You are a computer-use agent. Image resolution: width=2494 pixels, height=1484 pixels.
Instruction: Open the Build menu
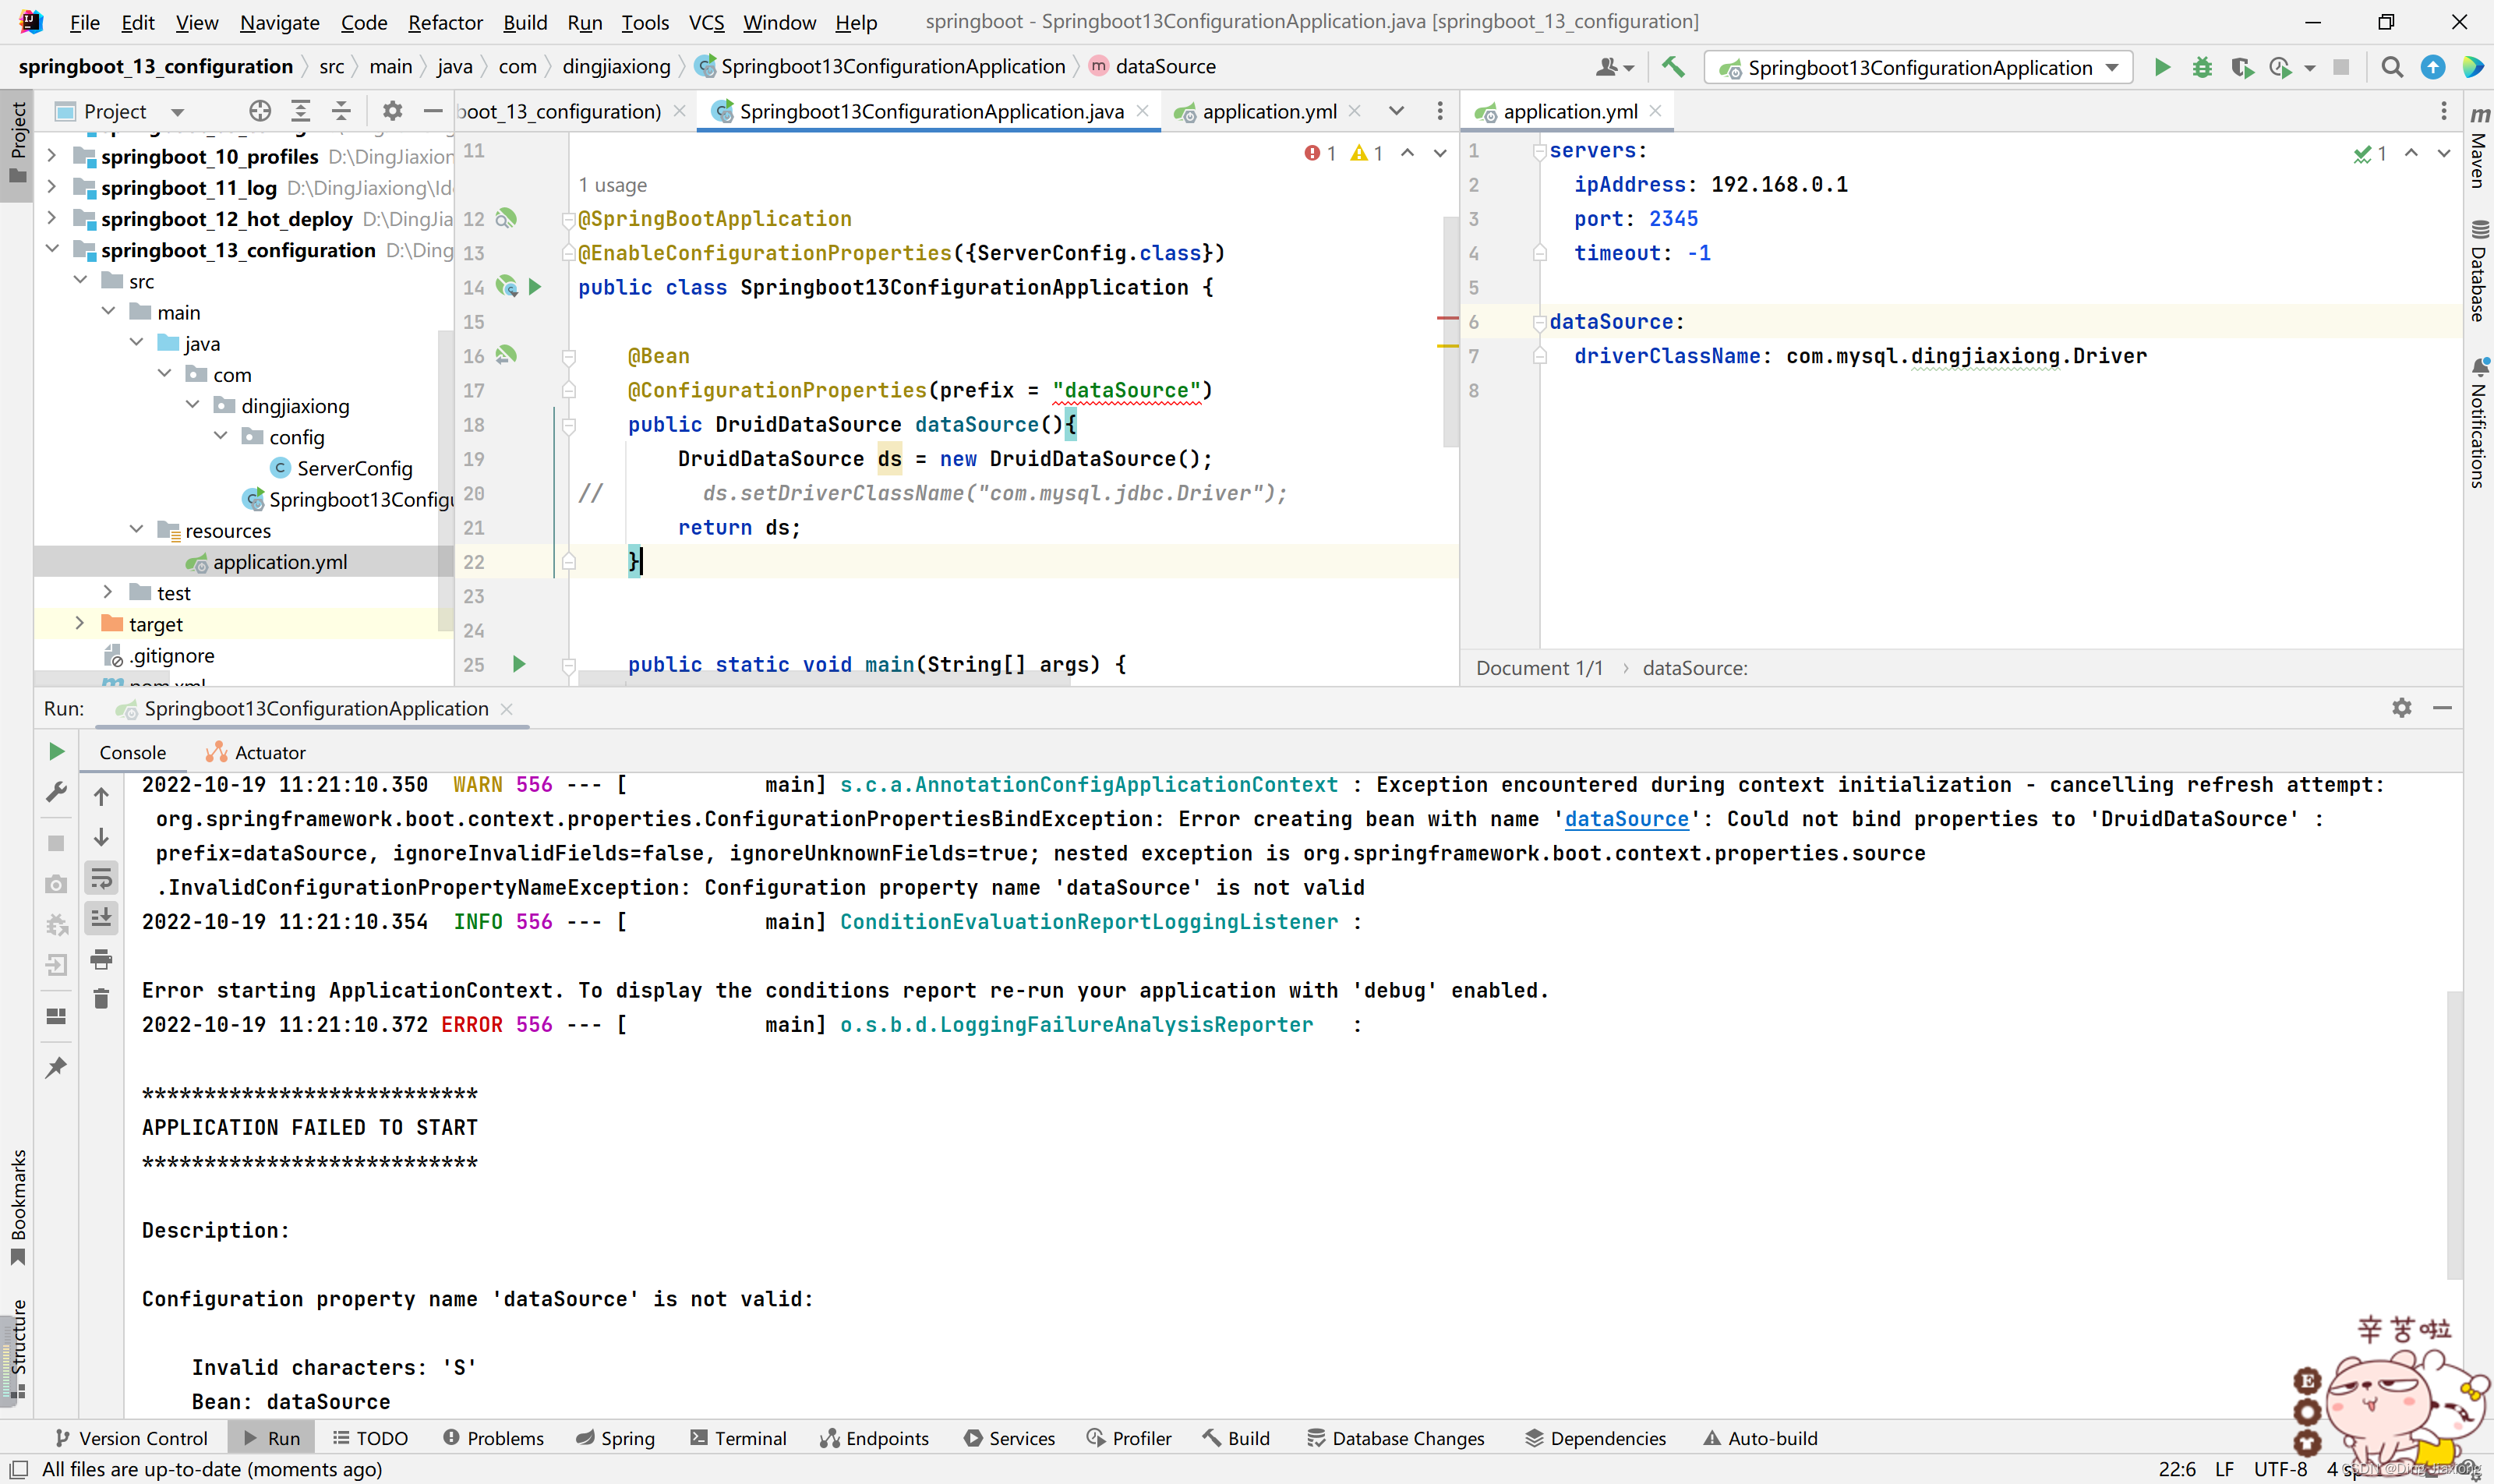tap(525, 22)
